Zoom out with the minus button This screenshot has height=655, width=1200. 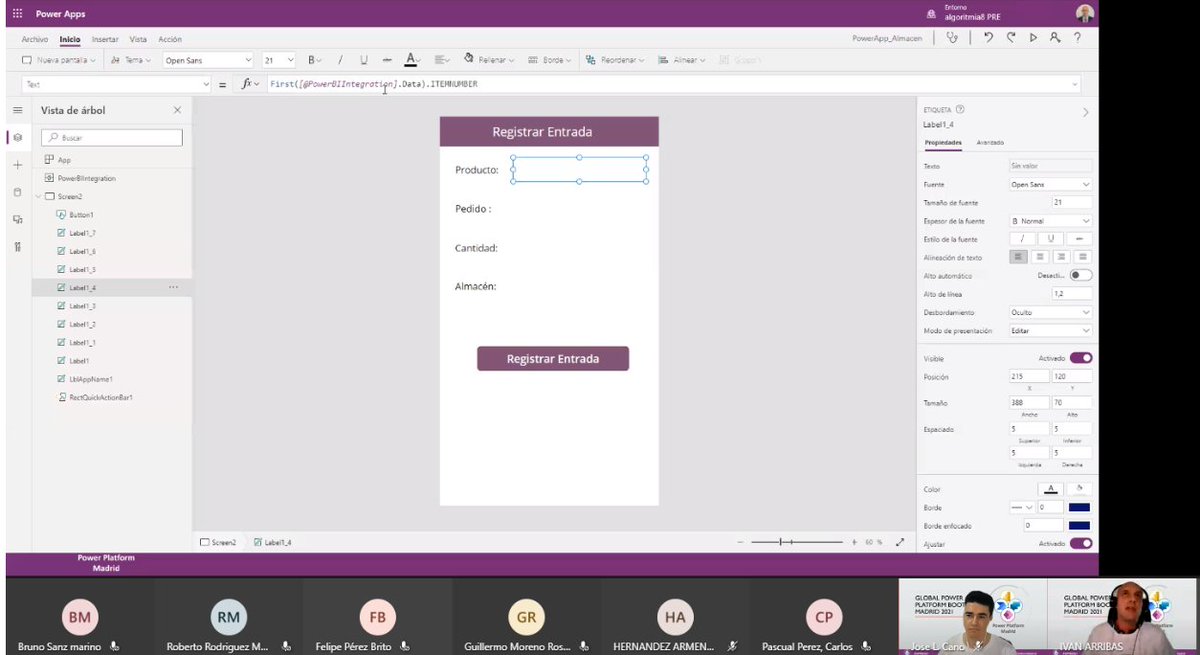(741, 542)
